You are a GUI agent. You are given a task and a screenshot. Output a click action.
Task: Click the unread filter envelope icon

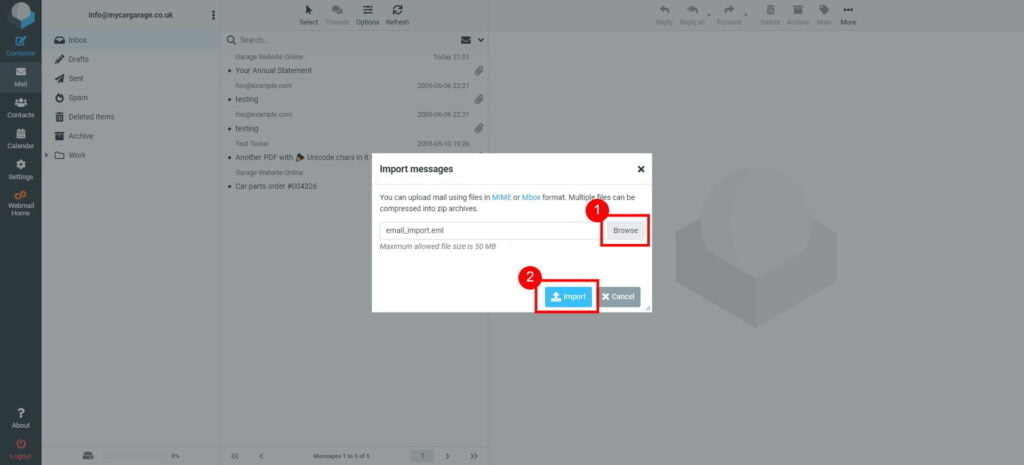tap(466, 40)
